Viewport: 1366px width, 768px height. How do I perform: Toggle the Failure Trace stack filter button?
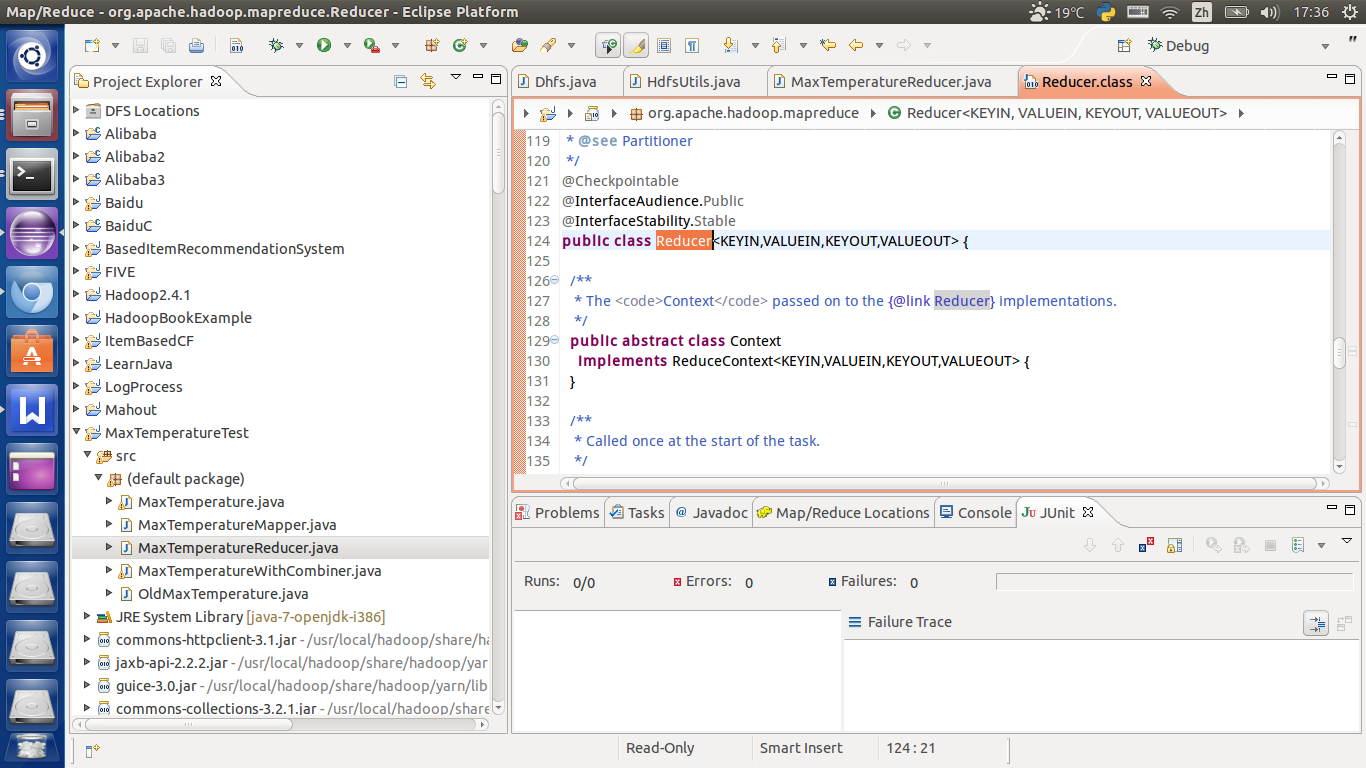1316,623
